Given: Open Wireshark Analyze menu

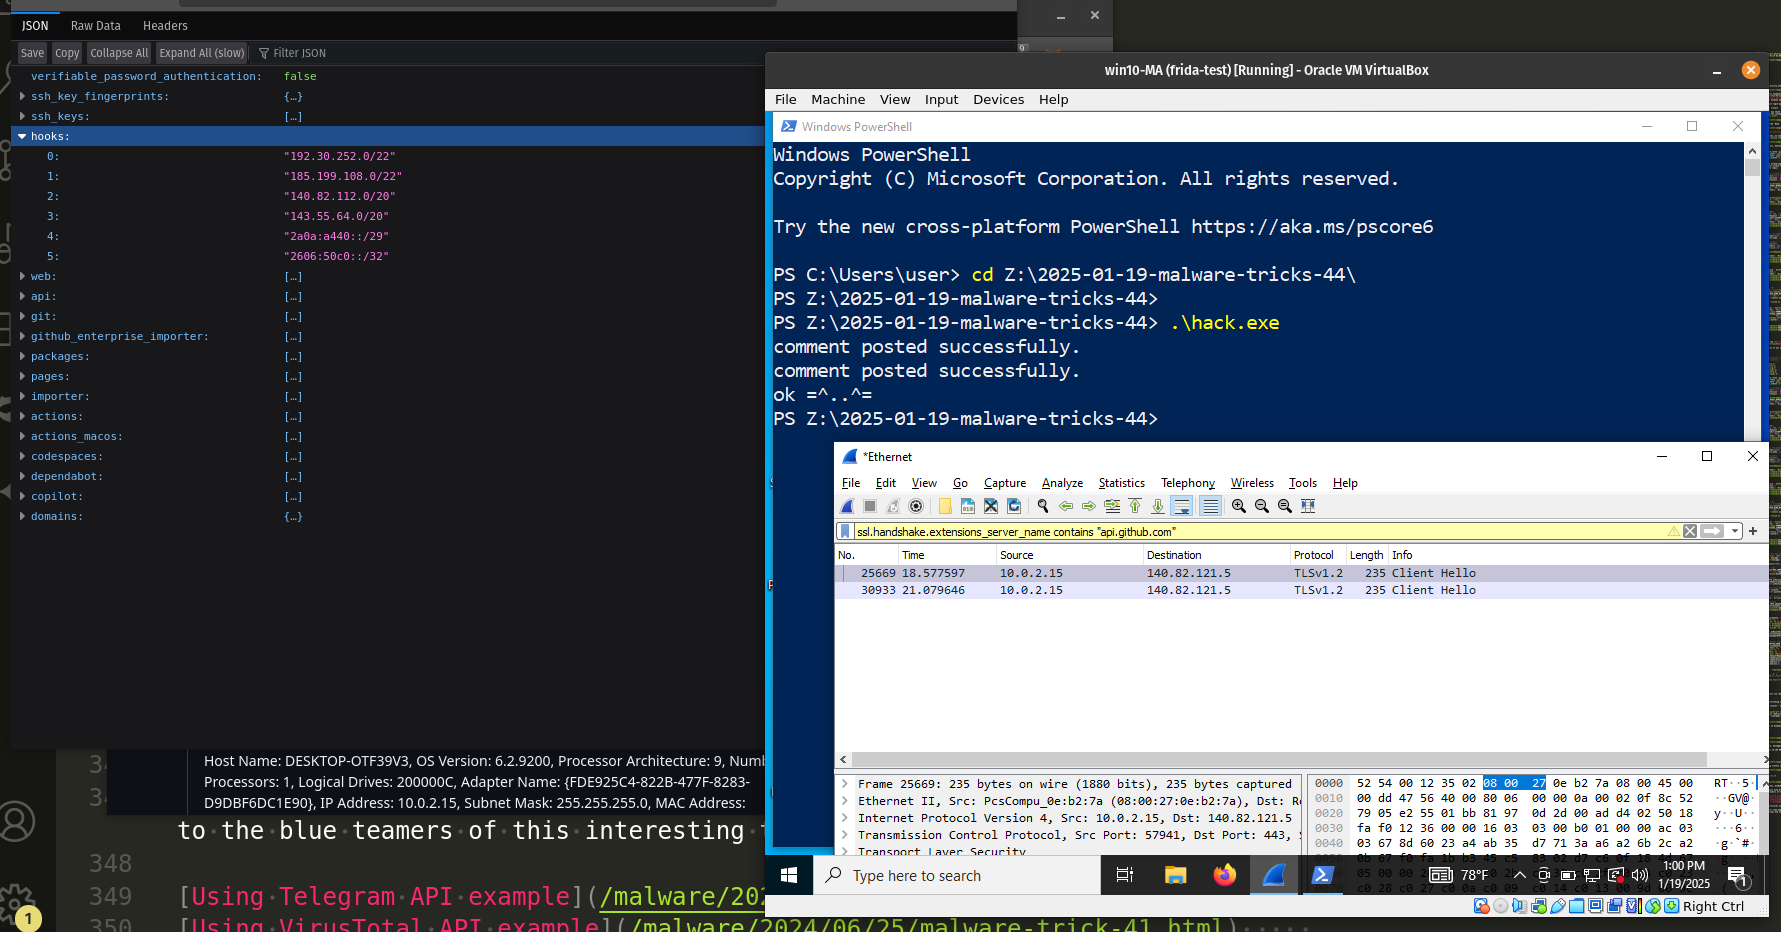Looking at the screenshot, I should 1062,483.
